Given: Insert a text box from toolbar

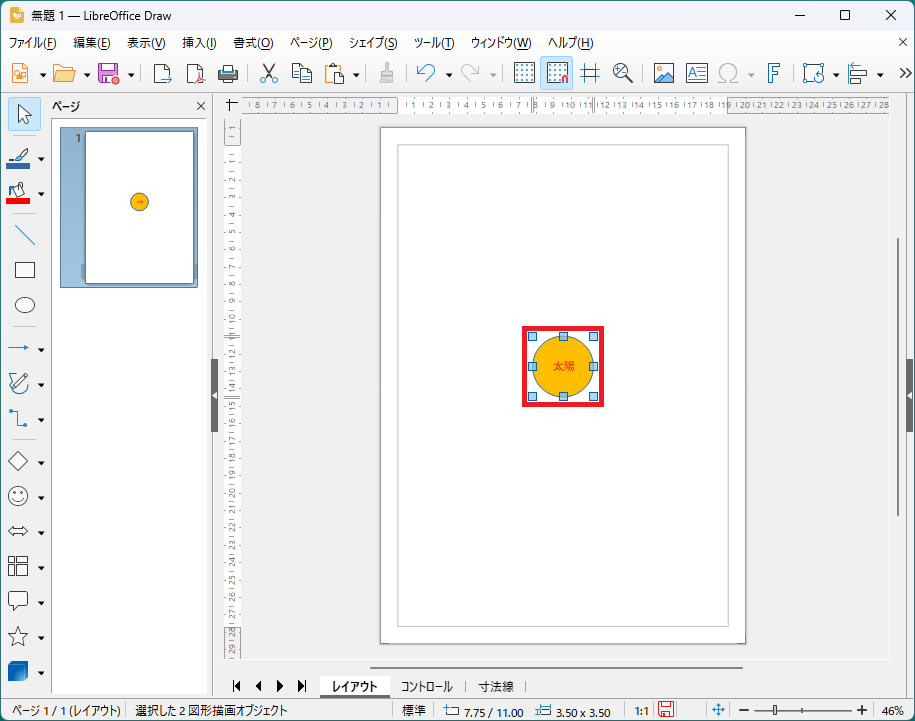Looking at the screenshot, I should (696, 73).
